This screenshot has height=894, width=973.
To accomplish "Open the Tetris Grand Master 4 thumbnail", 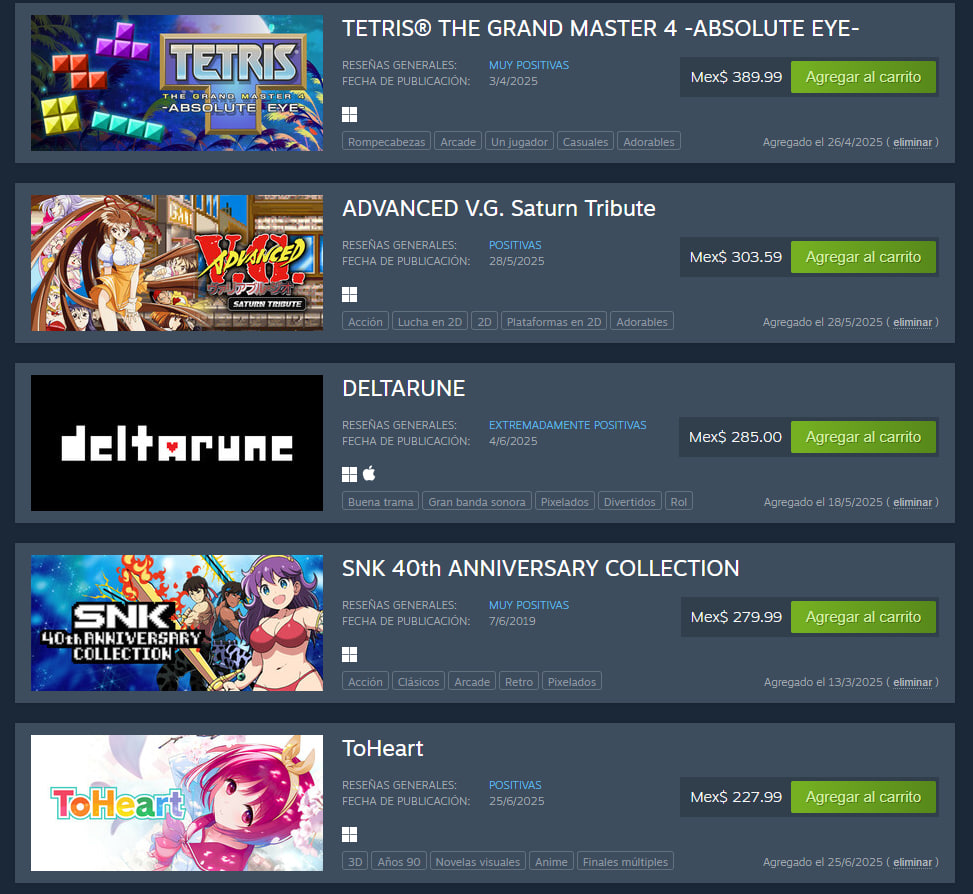I will pos(177,83).
